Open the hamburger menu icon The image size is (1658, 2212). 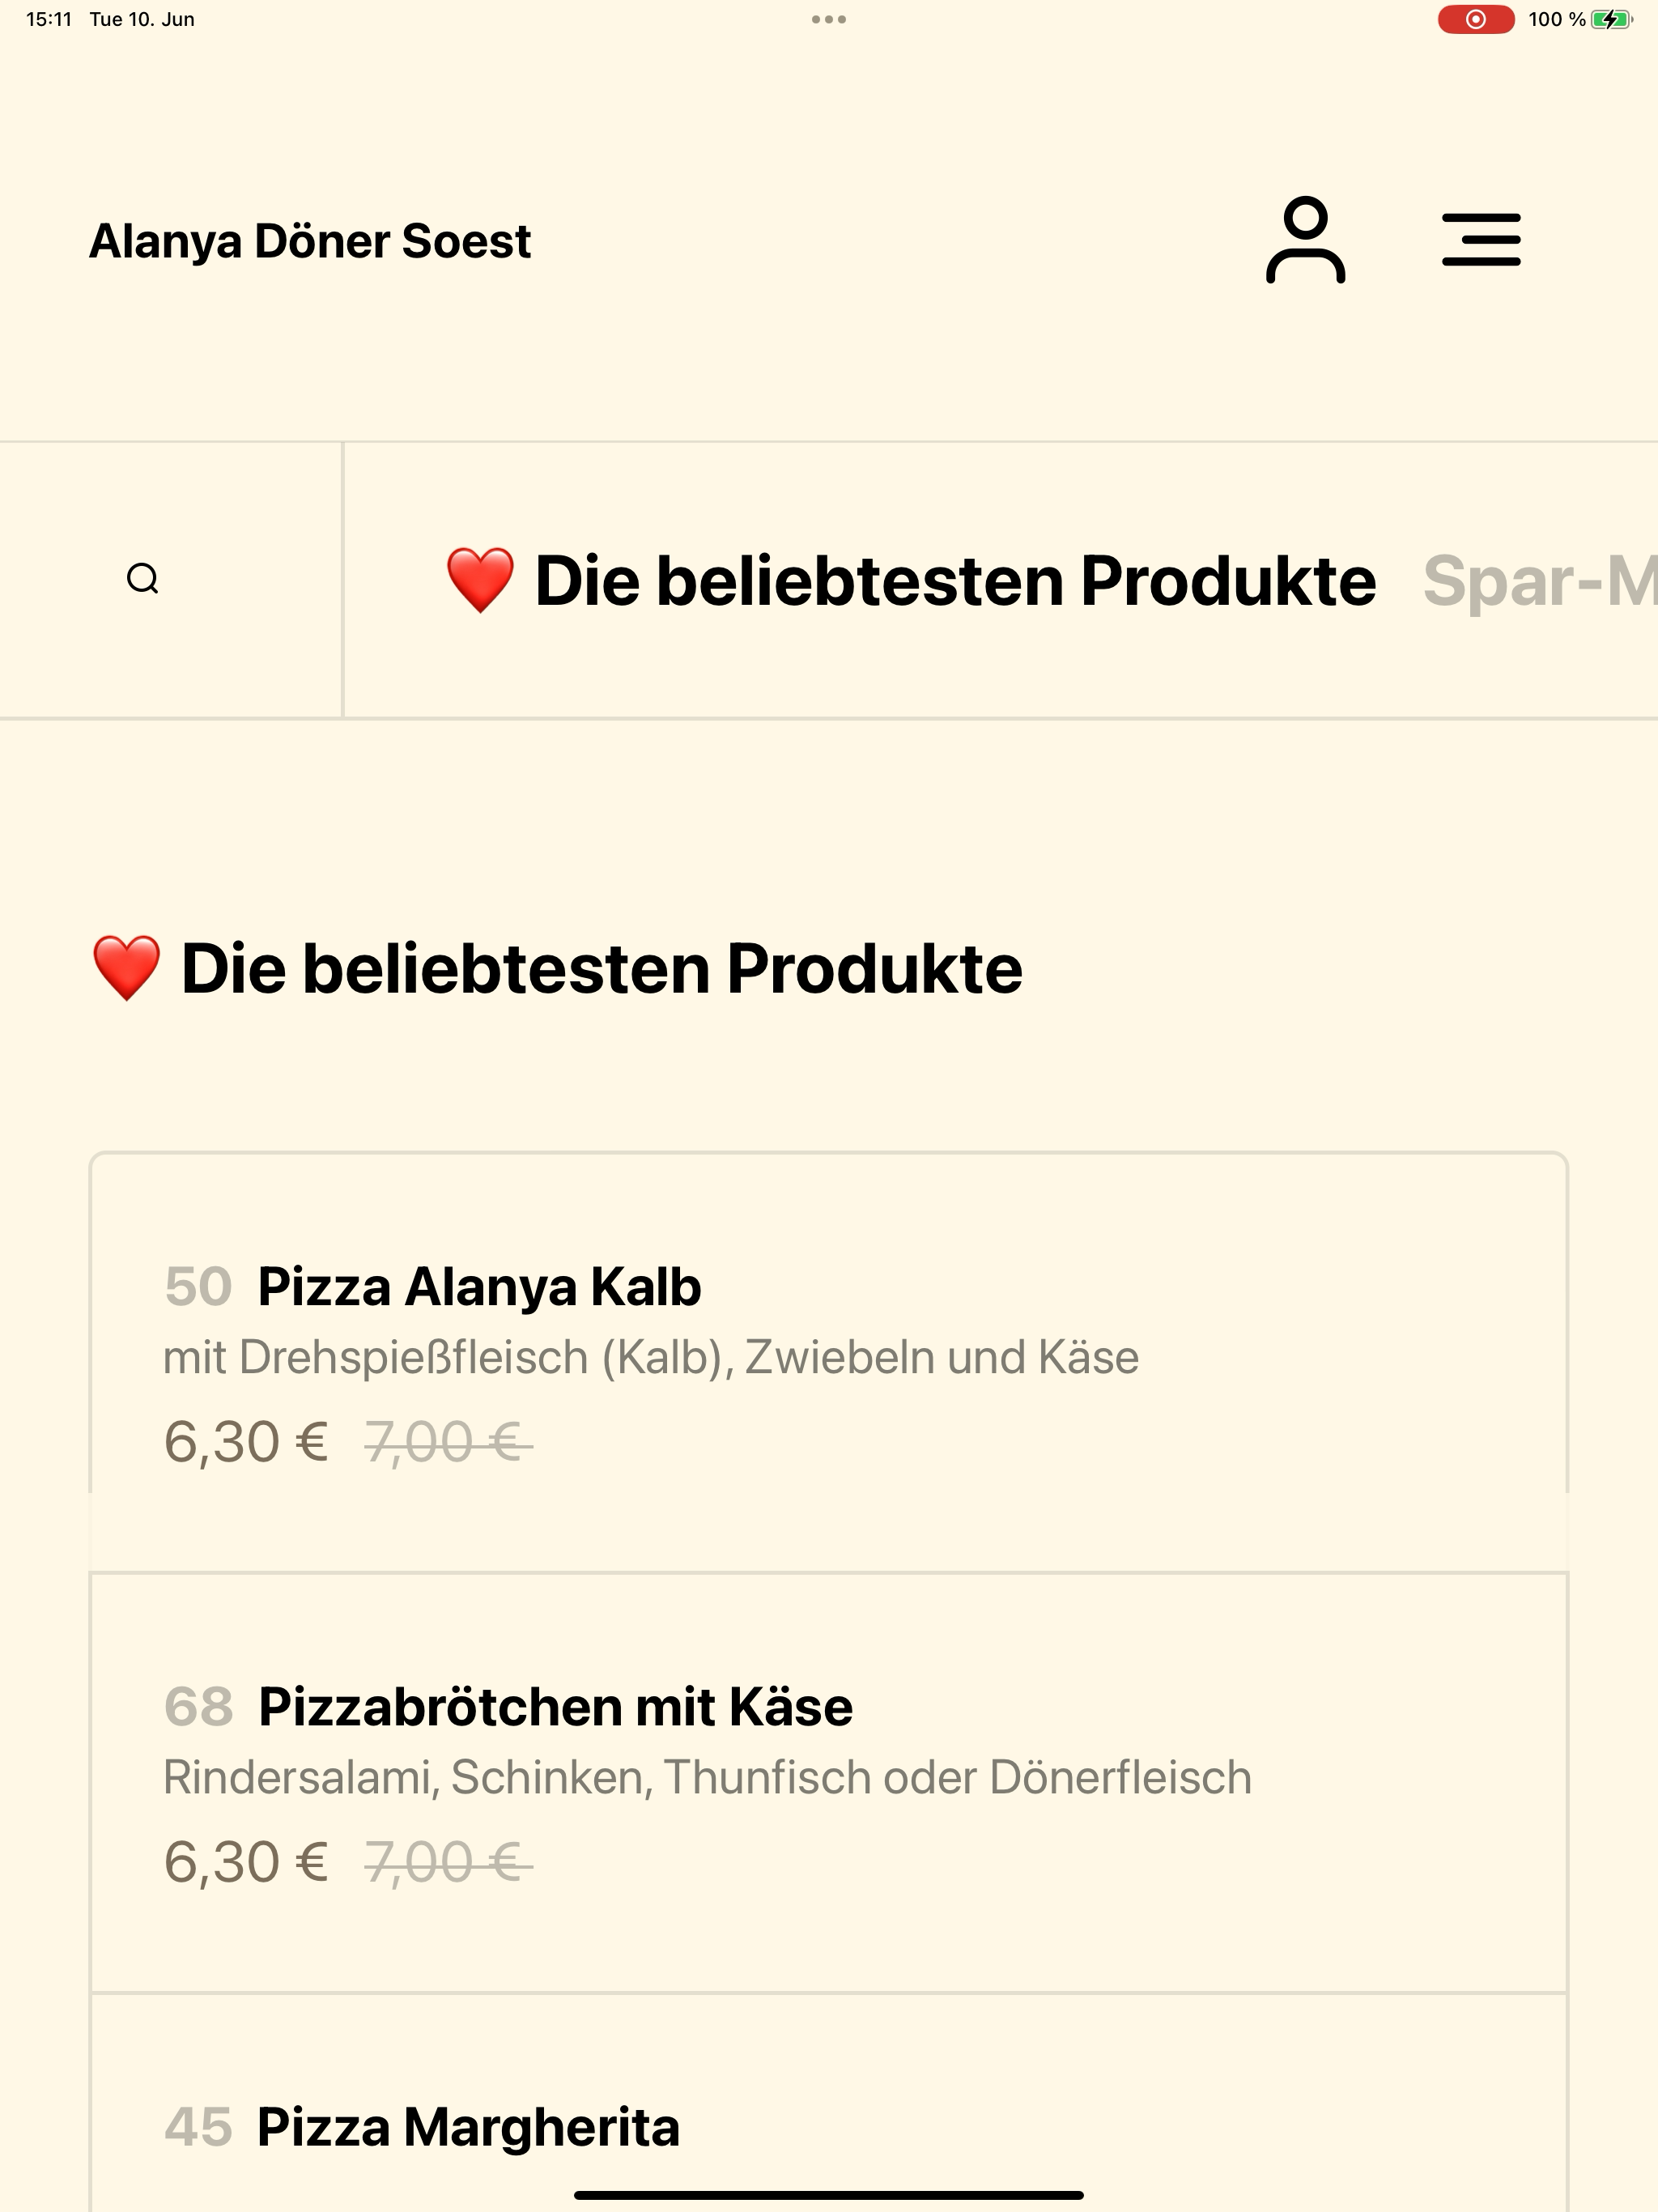(1481, 240)
